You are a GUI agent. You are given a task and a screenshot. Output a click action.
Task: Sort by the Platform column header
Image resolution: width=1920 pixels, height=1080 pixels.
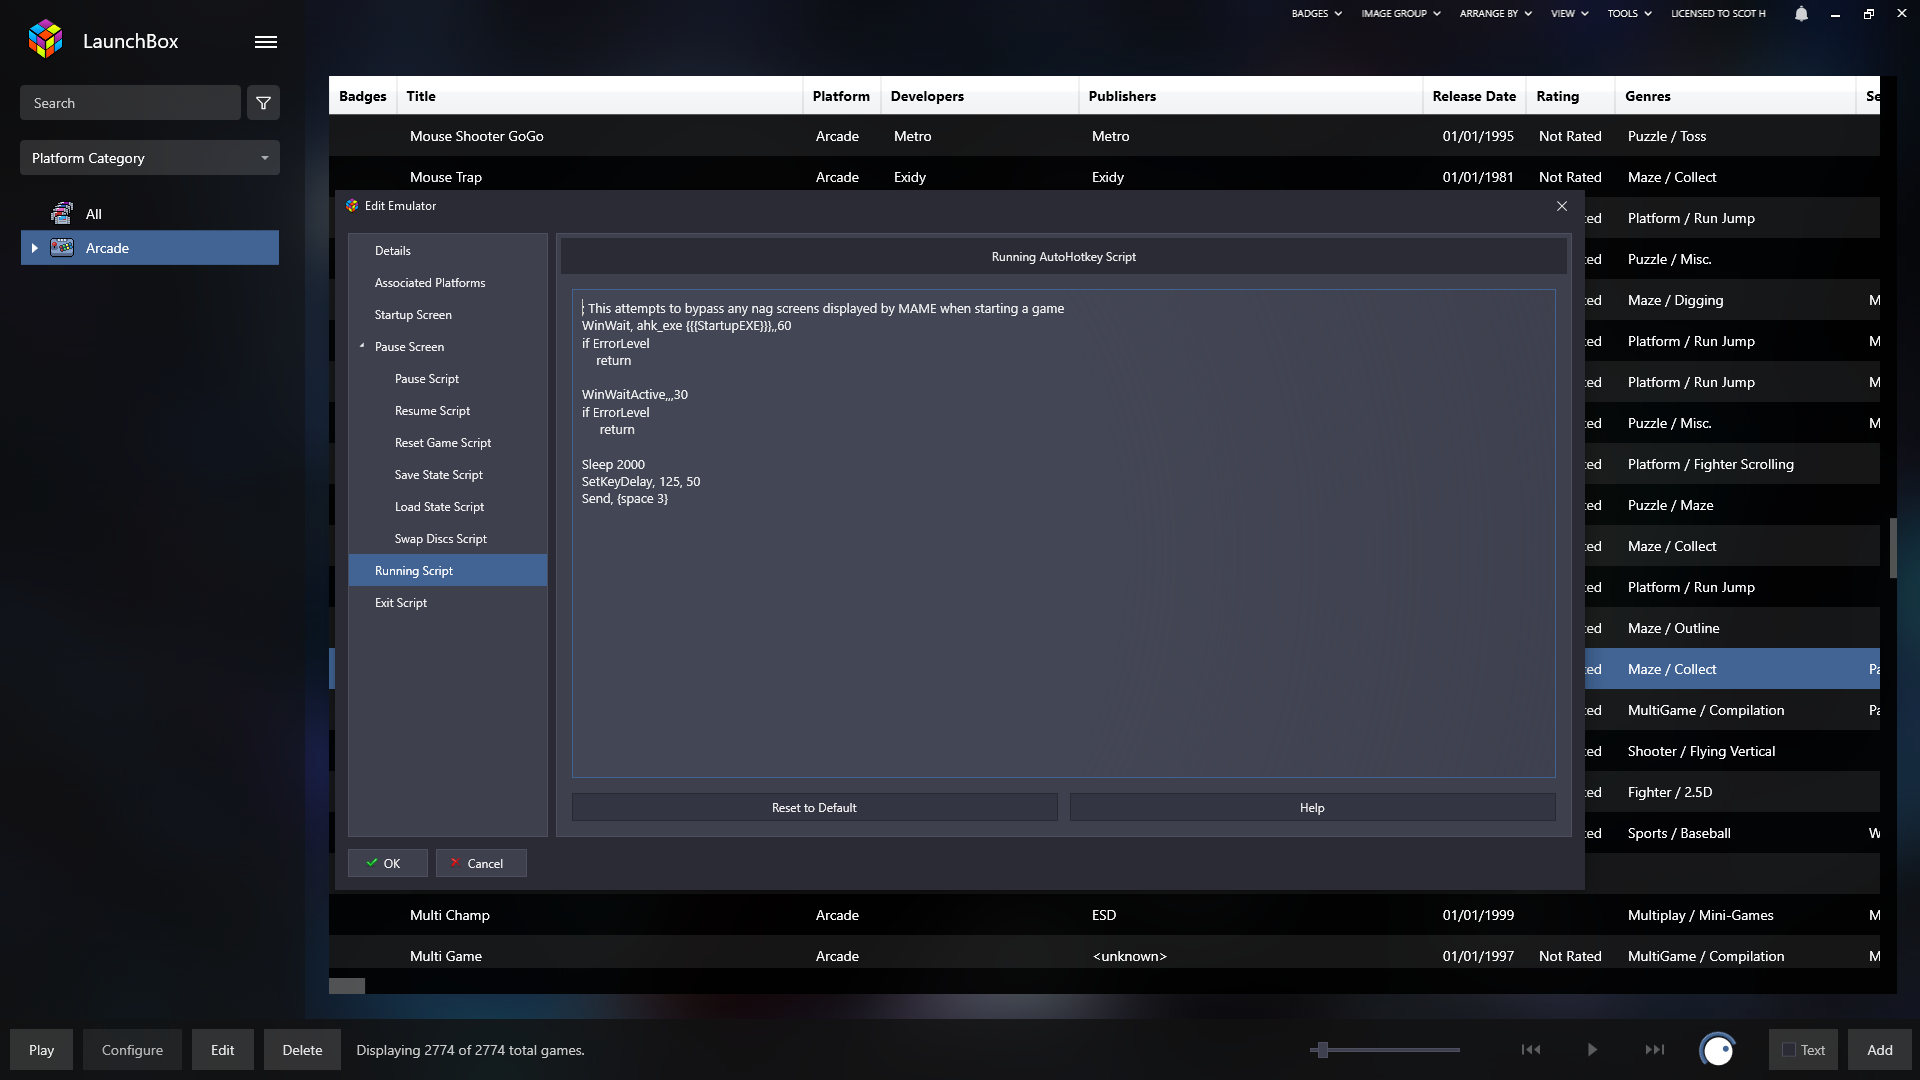pos(841,96)
